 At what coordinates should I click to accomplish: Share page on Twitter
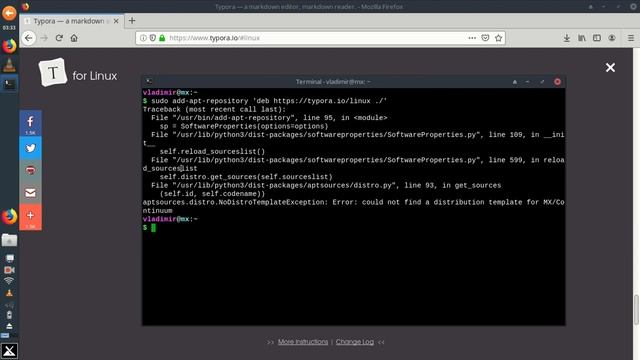tap(30, 148)
